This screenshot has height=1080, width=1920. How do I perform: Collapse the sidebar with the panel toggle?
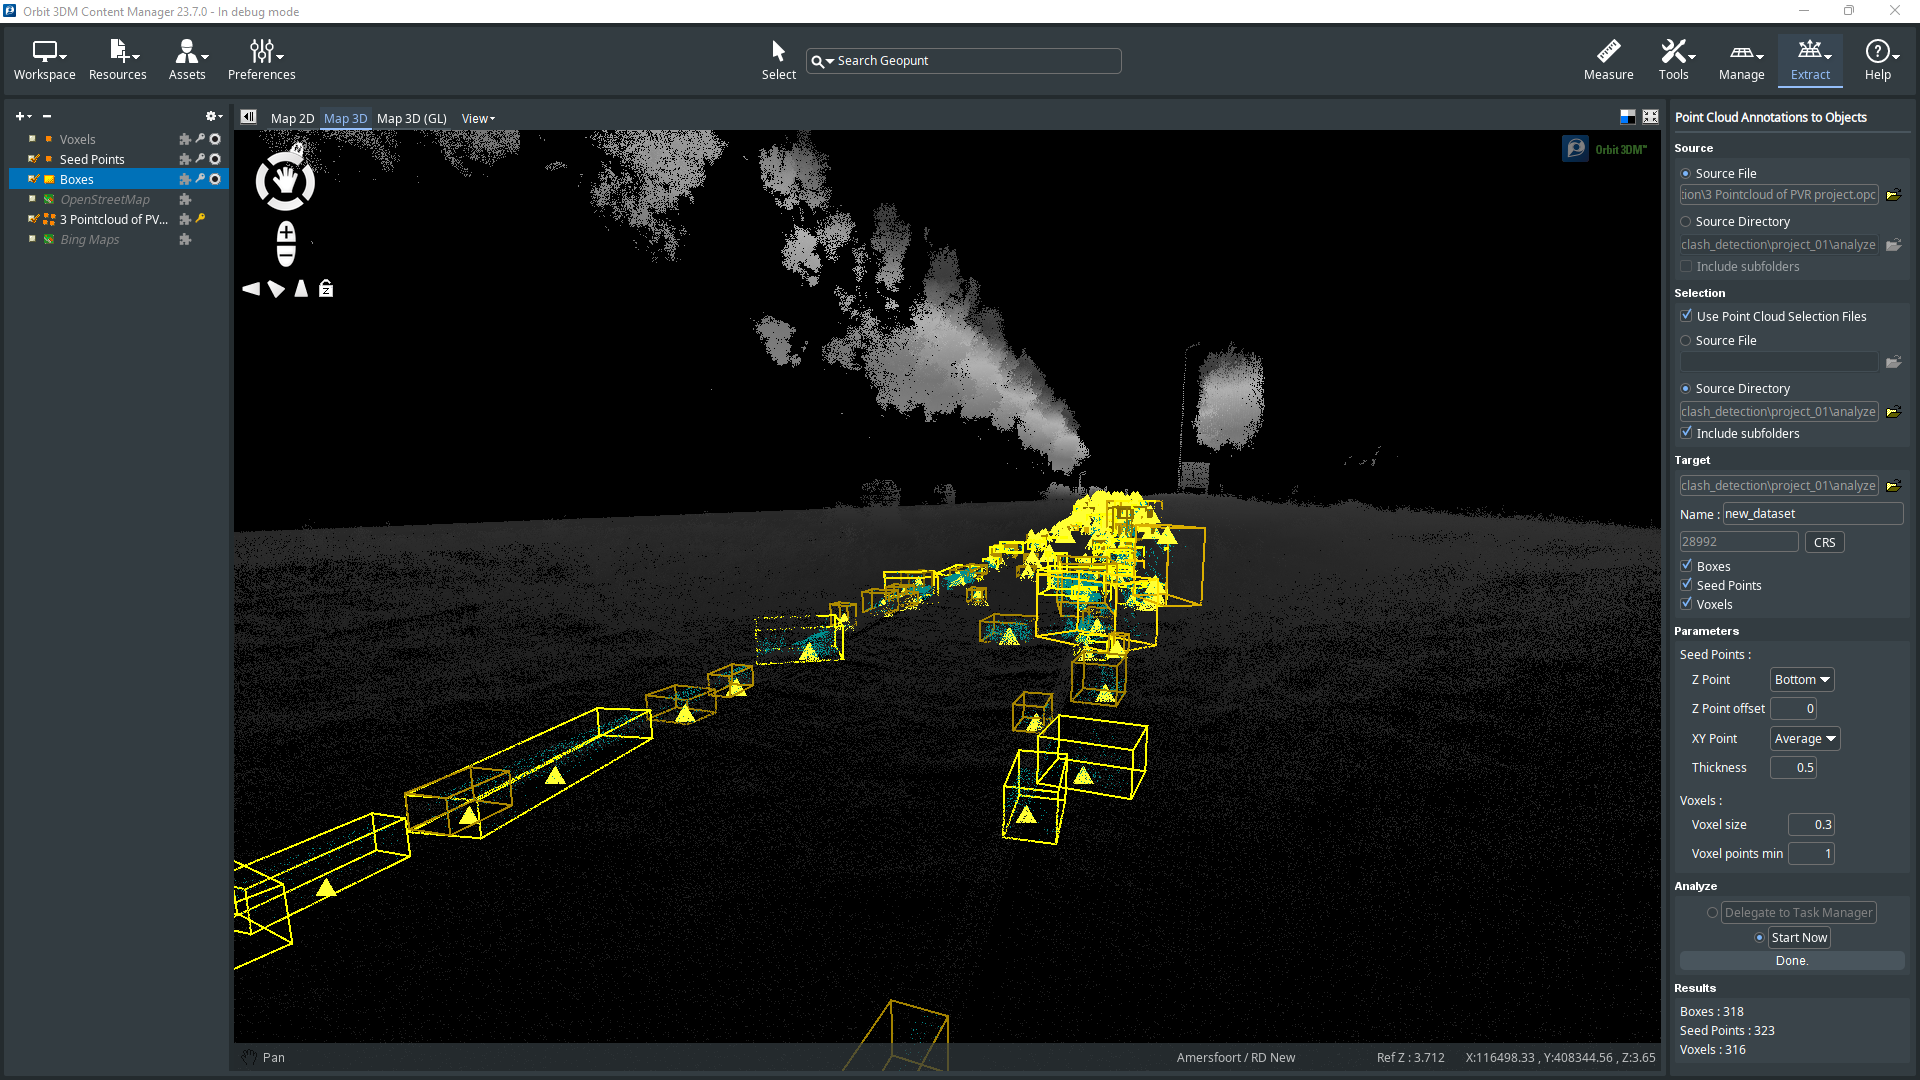coord(248,117)
